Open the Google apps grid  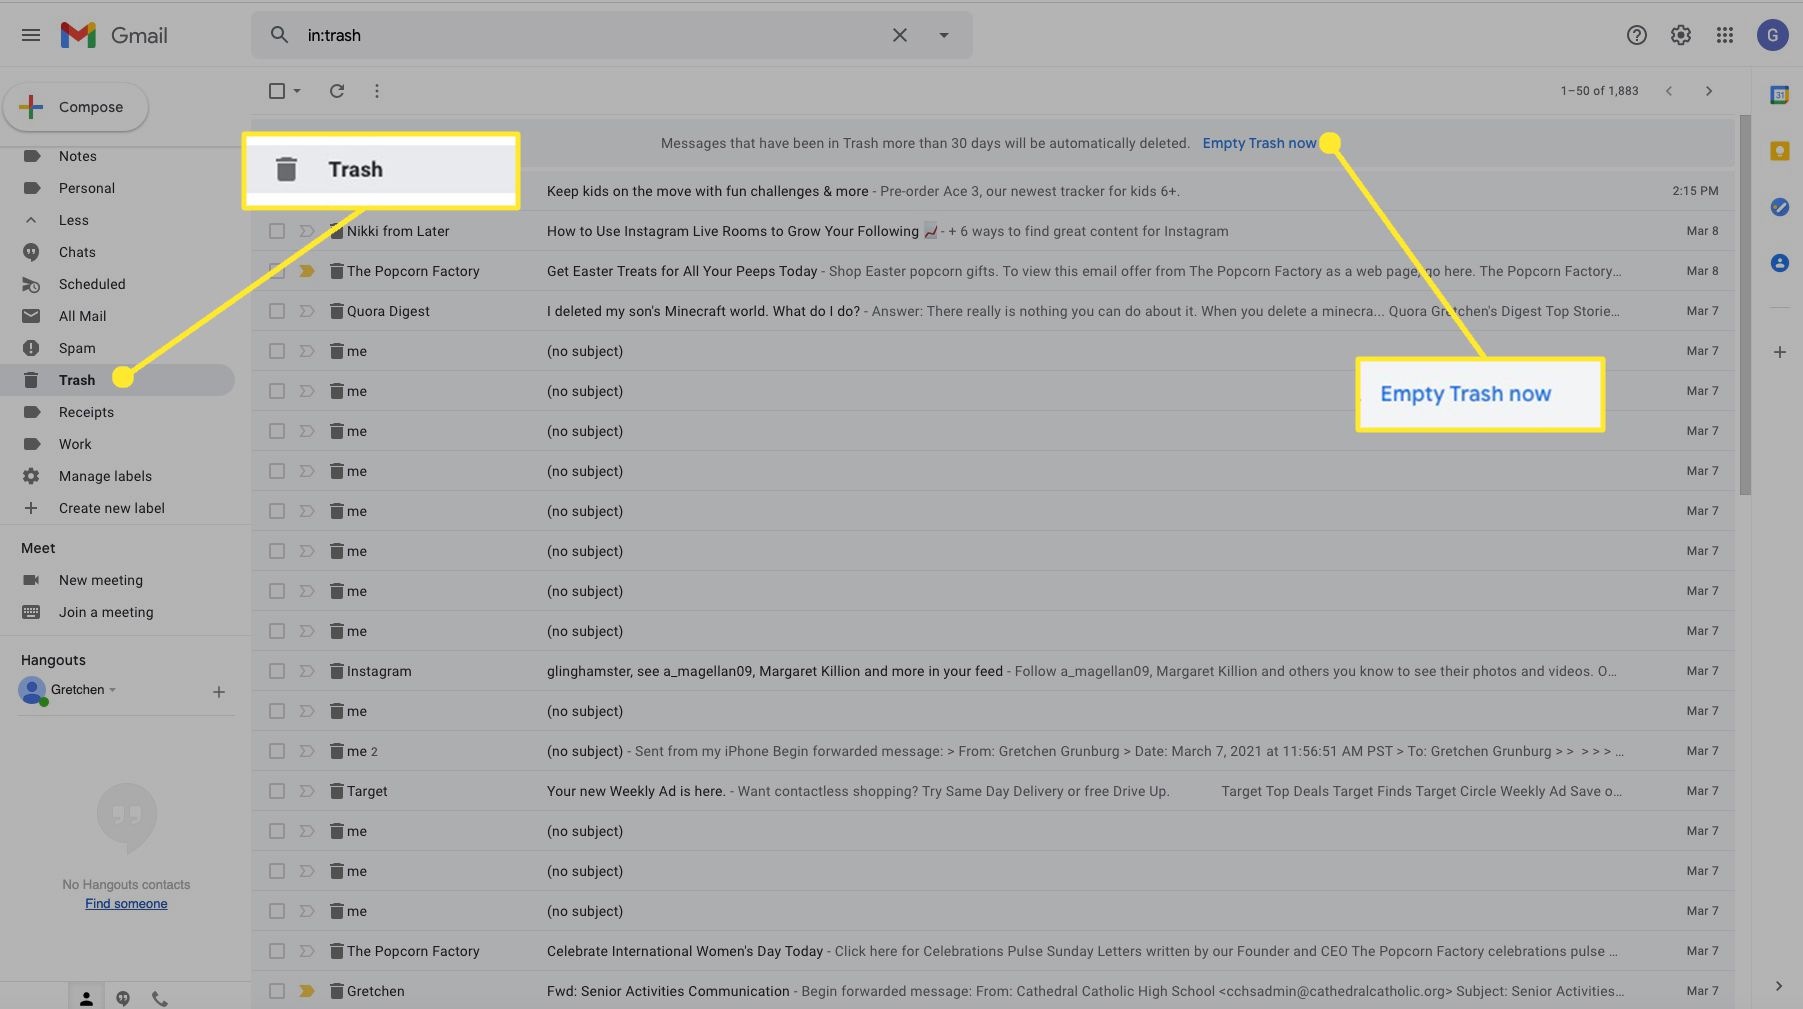(1725, 35)
